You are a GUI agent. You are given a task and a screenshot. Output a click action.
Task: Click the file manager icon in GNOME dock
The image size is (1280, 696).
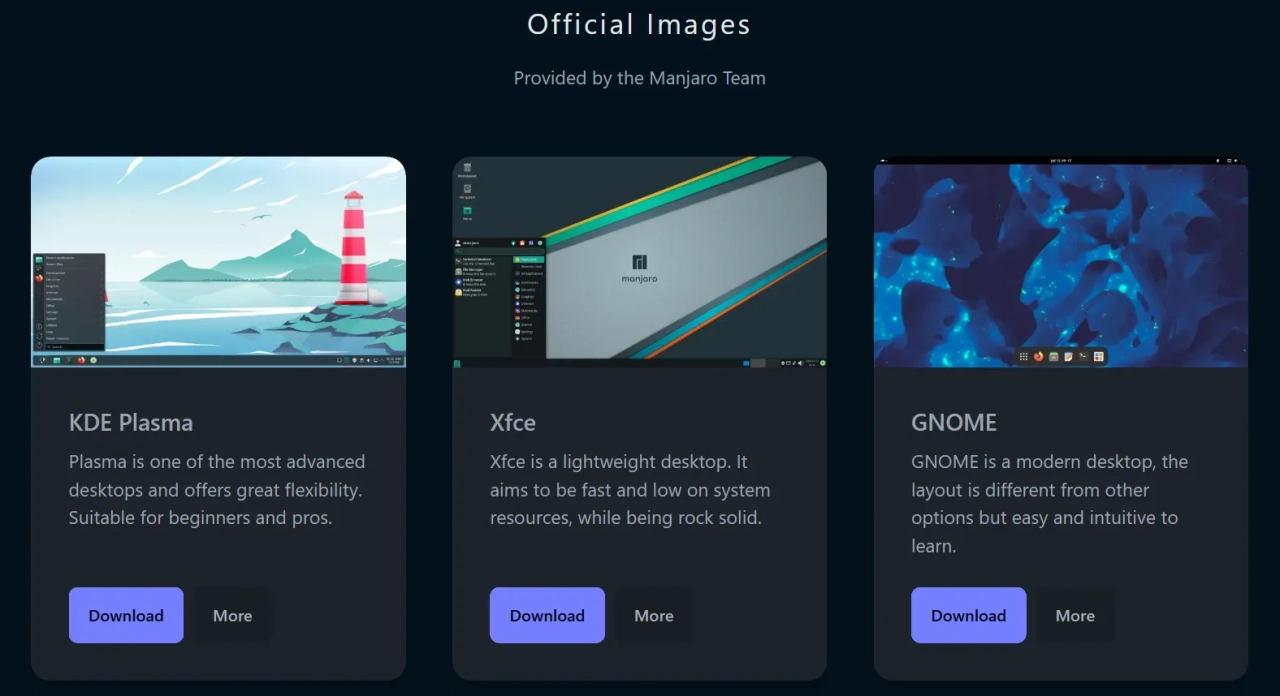click(x=1053, y=357)
